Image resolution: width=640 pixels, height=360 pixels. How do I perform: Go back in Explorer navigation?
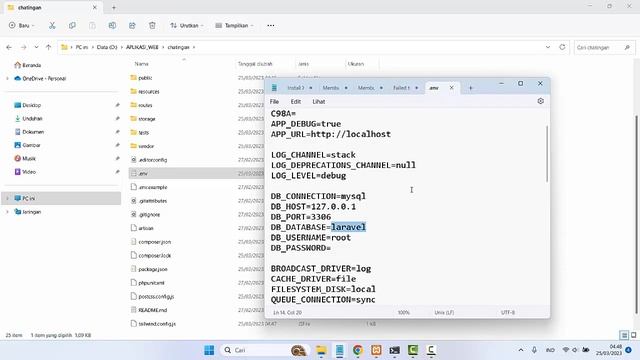point(9,47)
